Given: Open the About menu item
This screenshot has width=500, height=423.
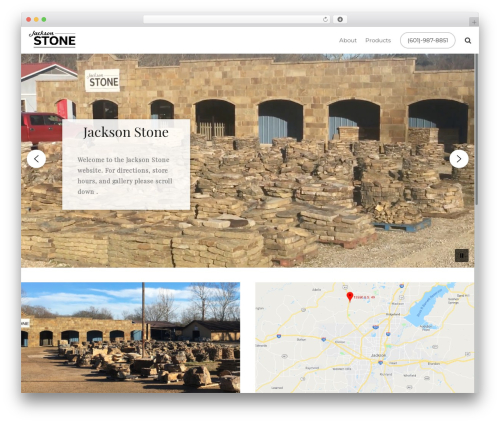Looking at the screenshot, I should coord(348,40).
